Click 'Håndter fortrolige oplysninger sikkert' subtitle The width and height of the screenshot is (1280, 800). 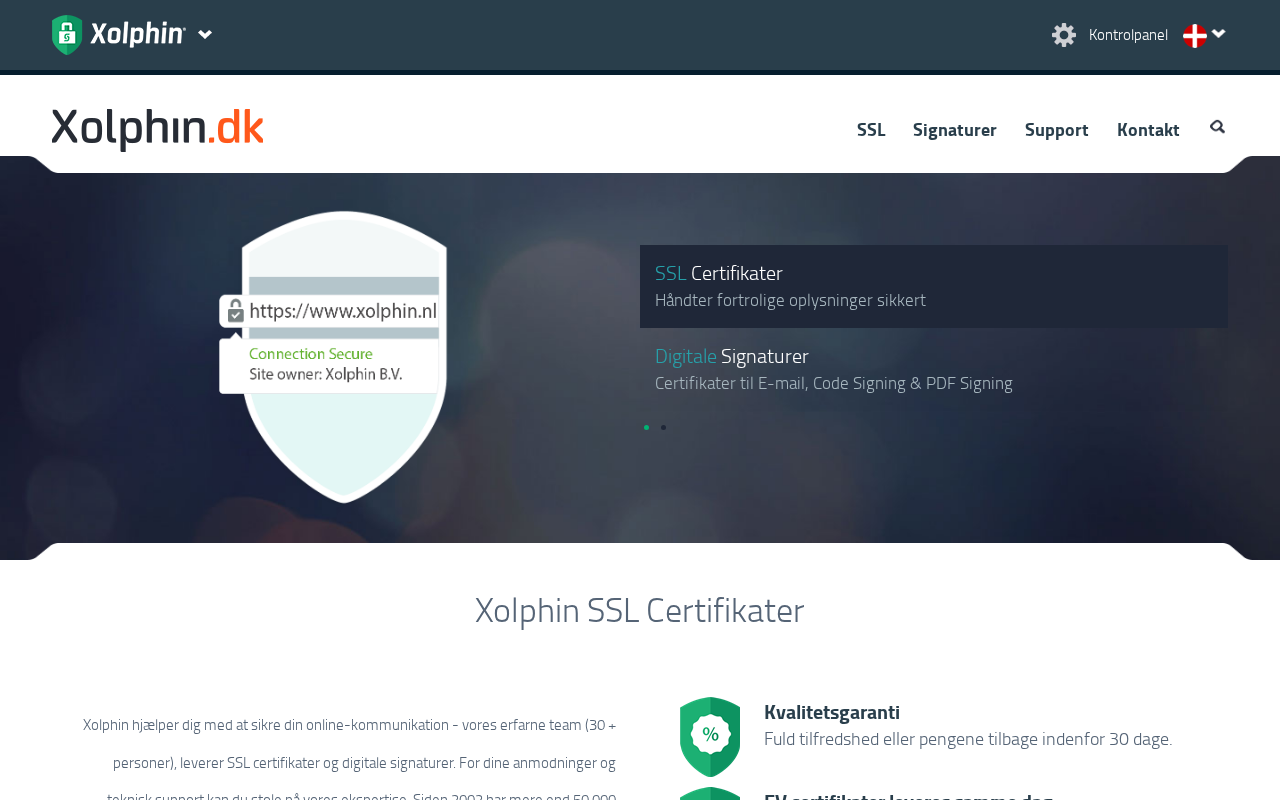790,300
